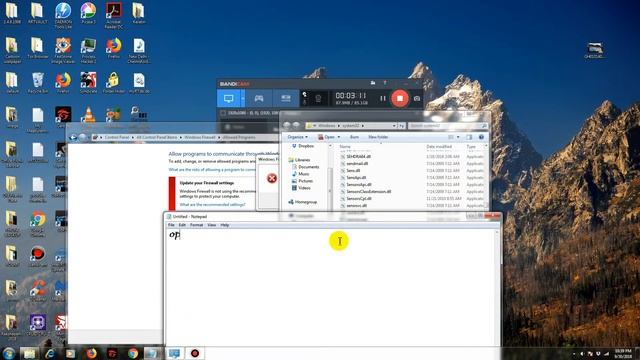Open Organize dropdown in Explorer
Viewport: 640px width, 360px height.
(298, 137)
